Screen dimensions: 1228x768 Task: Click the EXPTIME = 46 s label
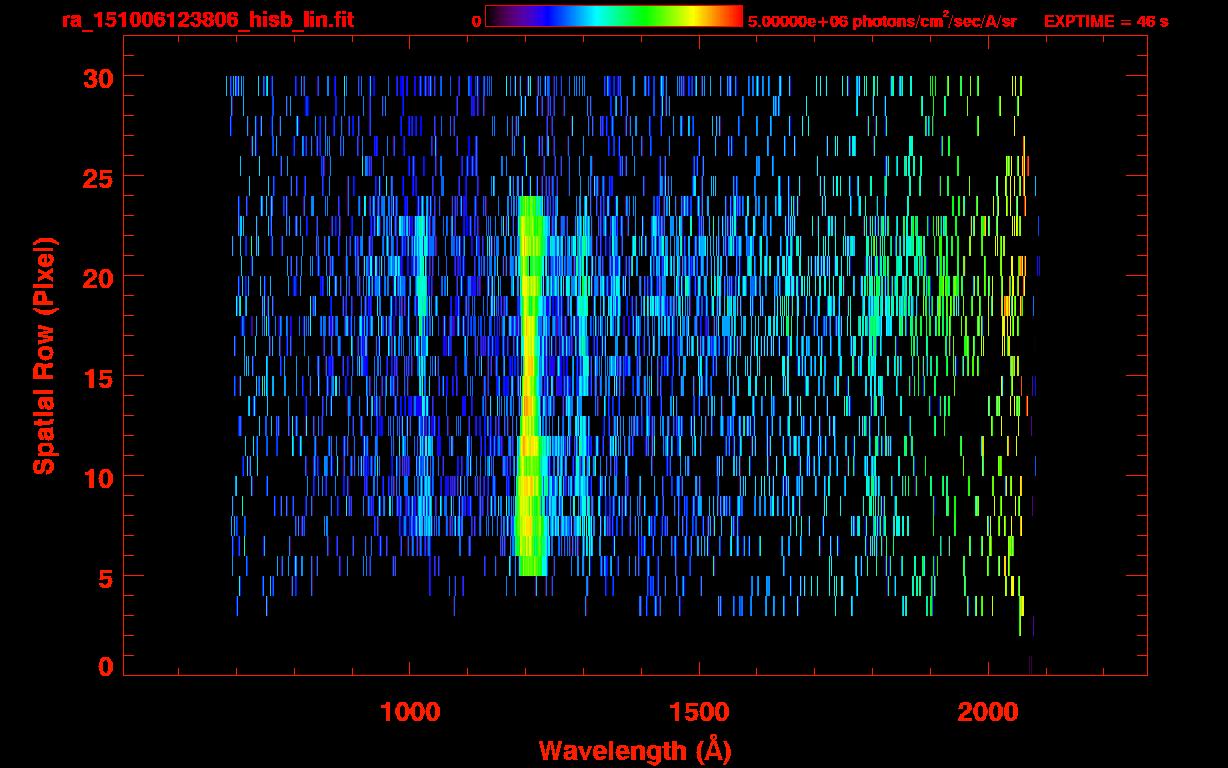pos(1106,20)
